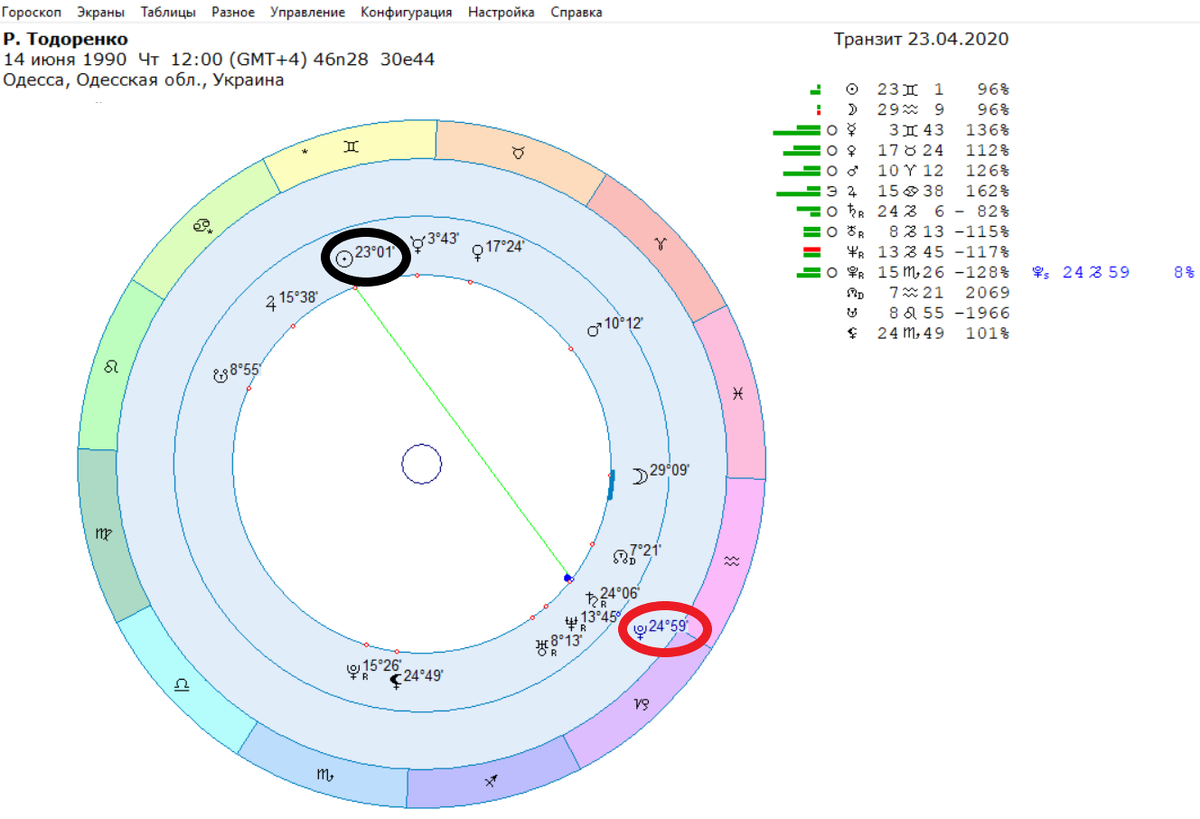Select the Saturn row with -82% in the table
Screen dimensions: 1200x819
pos(903,211)
